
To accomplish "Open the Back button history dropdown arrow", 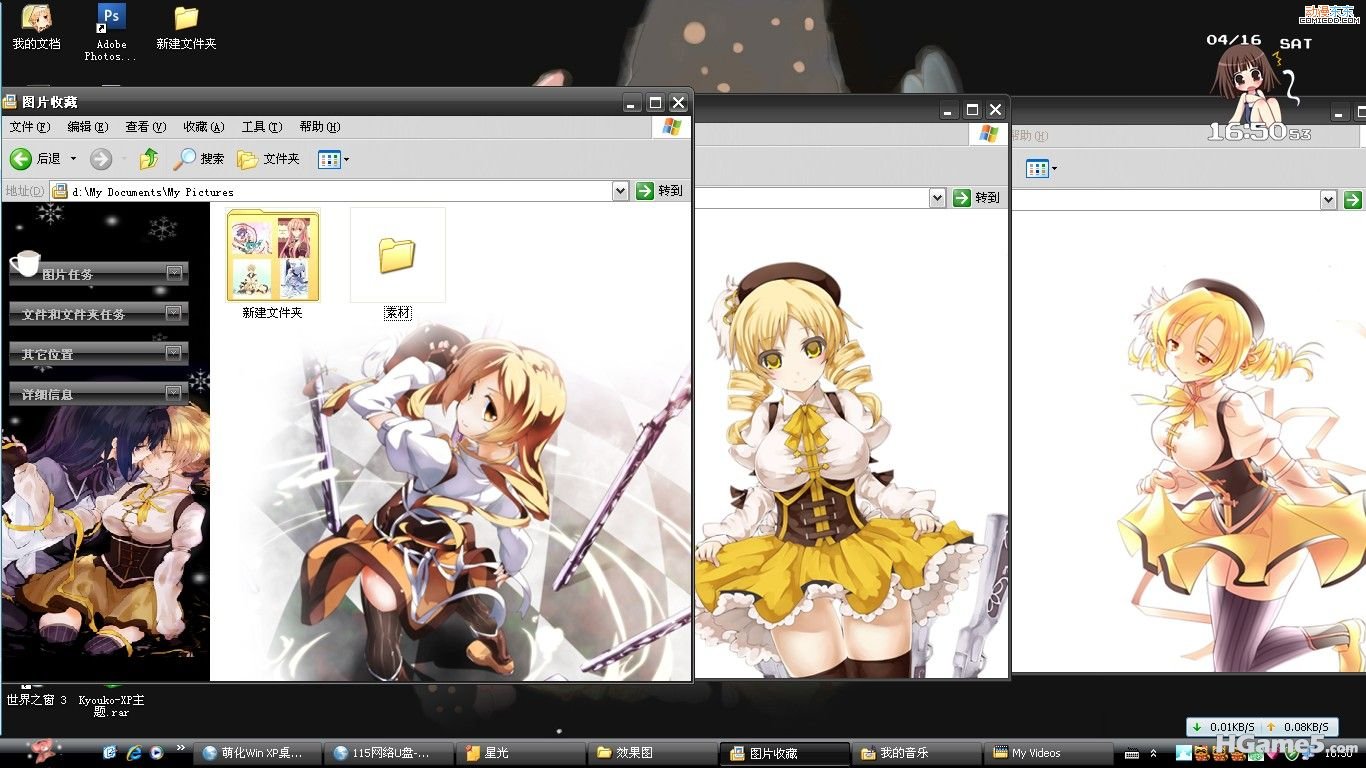I will point(73,159).
